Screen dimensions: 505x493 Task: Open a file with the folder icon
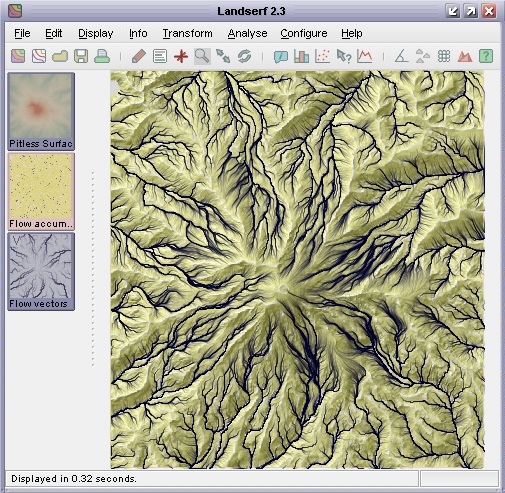60,56
